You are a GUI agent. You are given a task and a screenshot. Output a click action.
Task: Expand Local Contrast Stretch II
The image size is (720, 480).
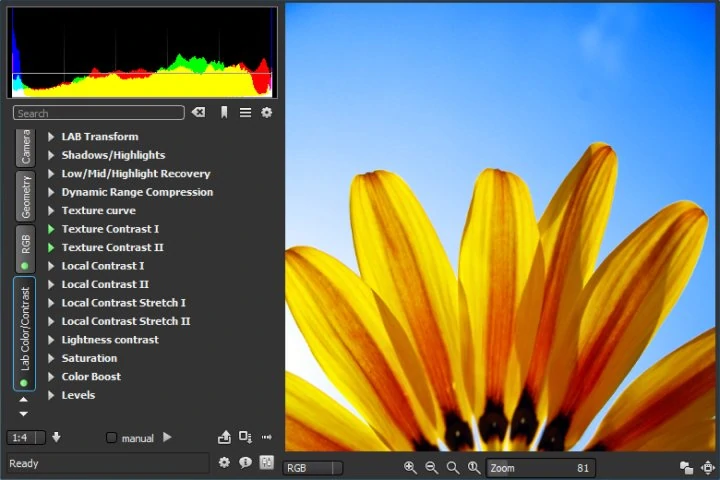point(51,321)
